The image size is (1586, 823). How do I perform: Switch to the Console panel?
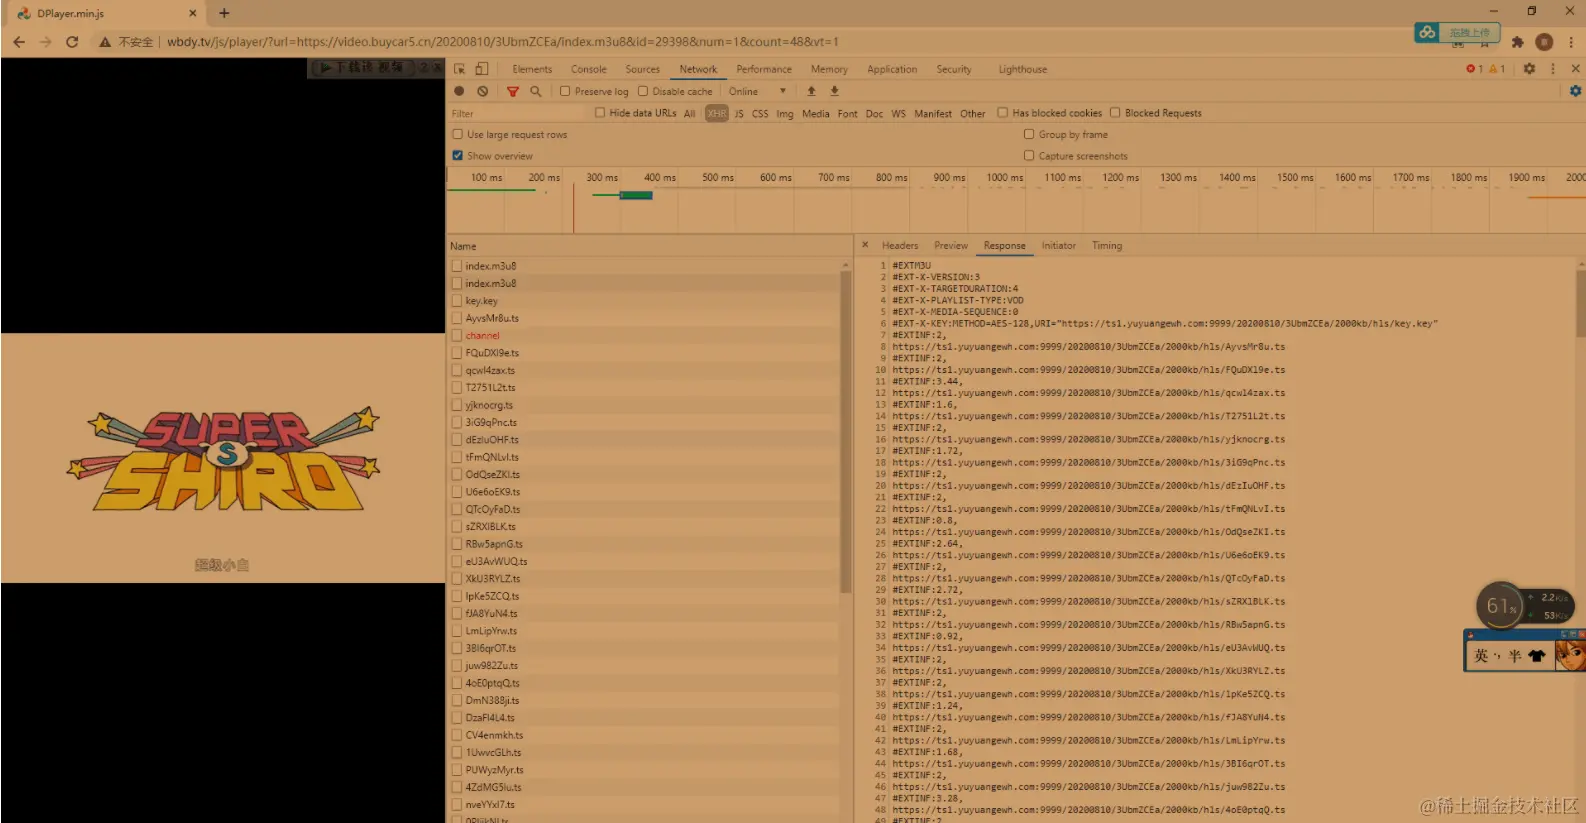point(589,69)
